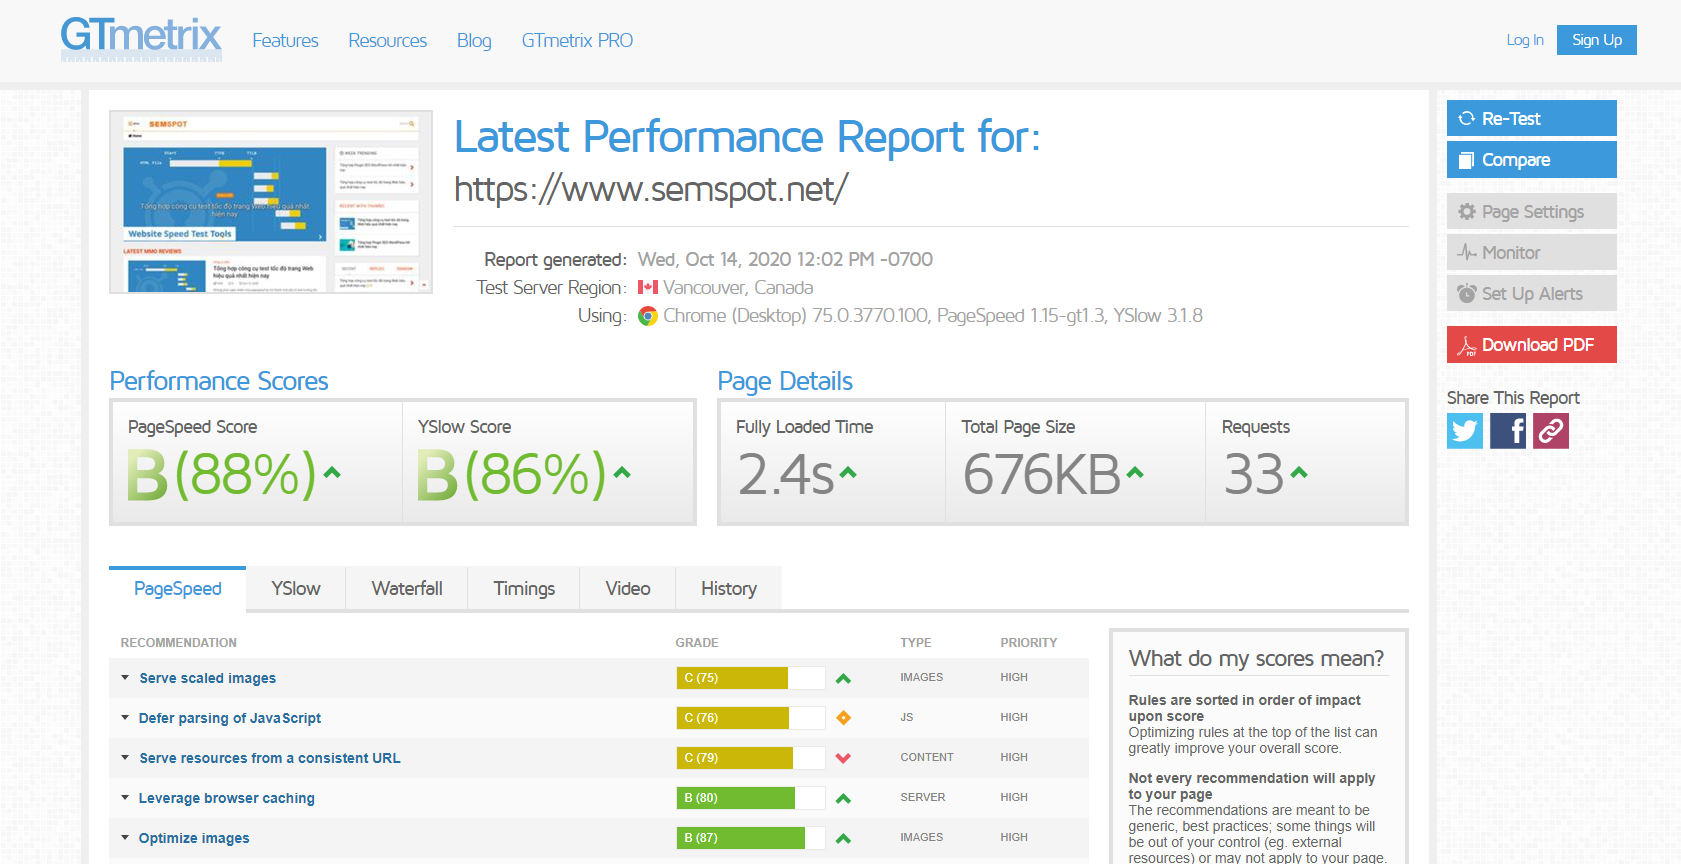Click the Canada flag icon
Image resolution: width=1681 pixels, height=864 pixels.
click(x=648, y=287)
